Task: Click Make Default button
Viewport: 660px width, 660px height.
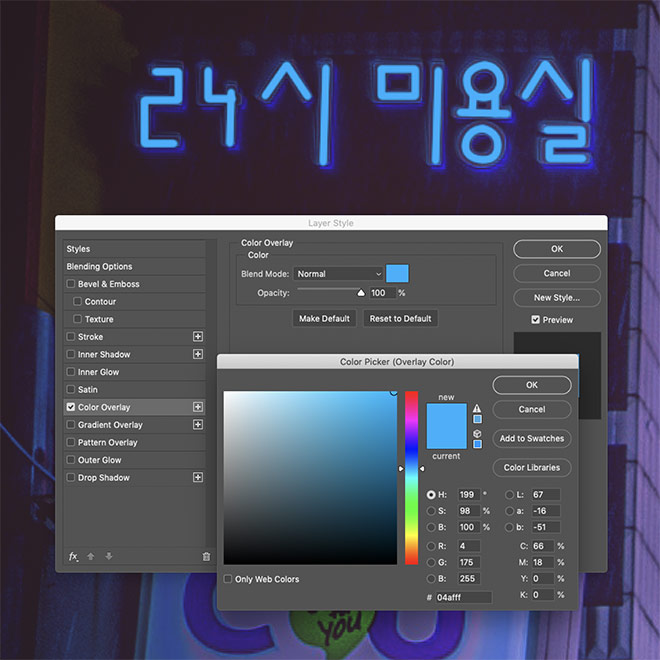Action: click(x=324, y=318)
